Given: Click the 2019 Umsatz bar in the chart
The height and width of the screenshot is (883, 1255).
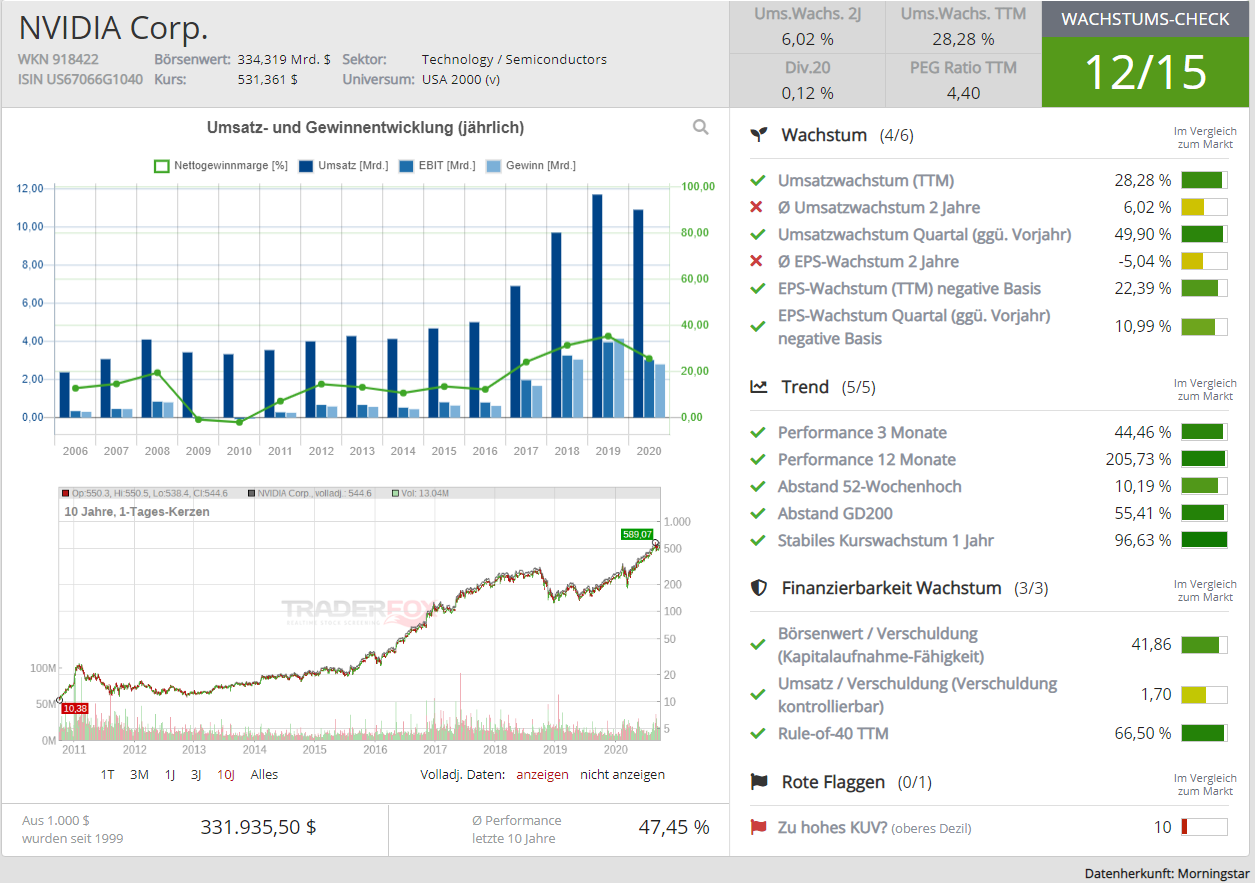Looking at the screenshot, I should (596, 305).
